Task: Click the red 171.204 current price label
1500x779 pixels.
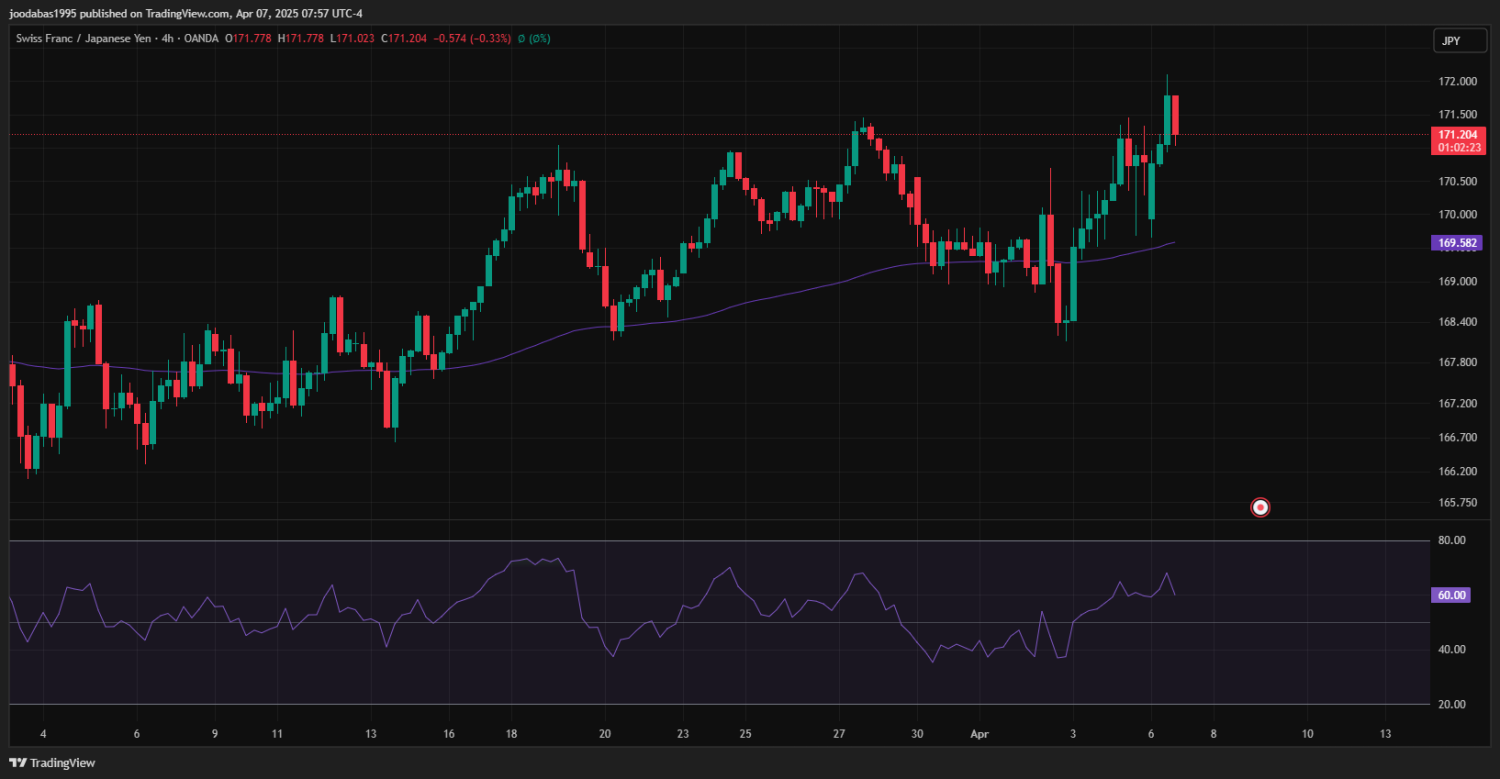Action: coord(1459,134)
